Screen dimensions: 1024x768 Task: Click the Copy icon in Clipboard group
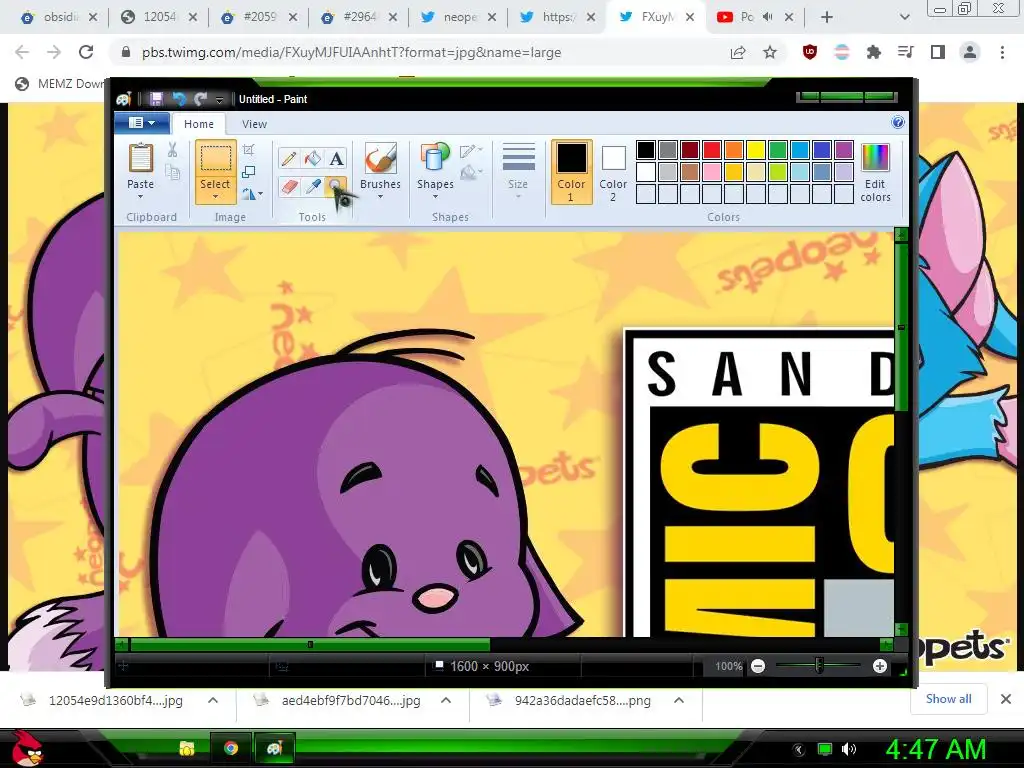(x=172, y=172)
